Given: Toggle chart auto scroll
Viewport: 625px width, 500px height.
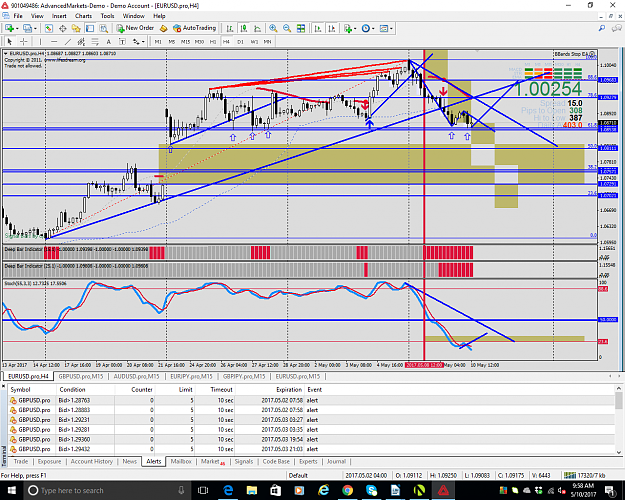Looking at the screenshot, I should (318, 28).
